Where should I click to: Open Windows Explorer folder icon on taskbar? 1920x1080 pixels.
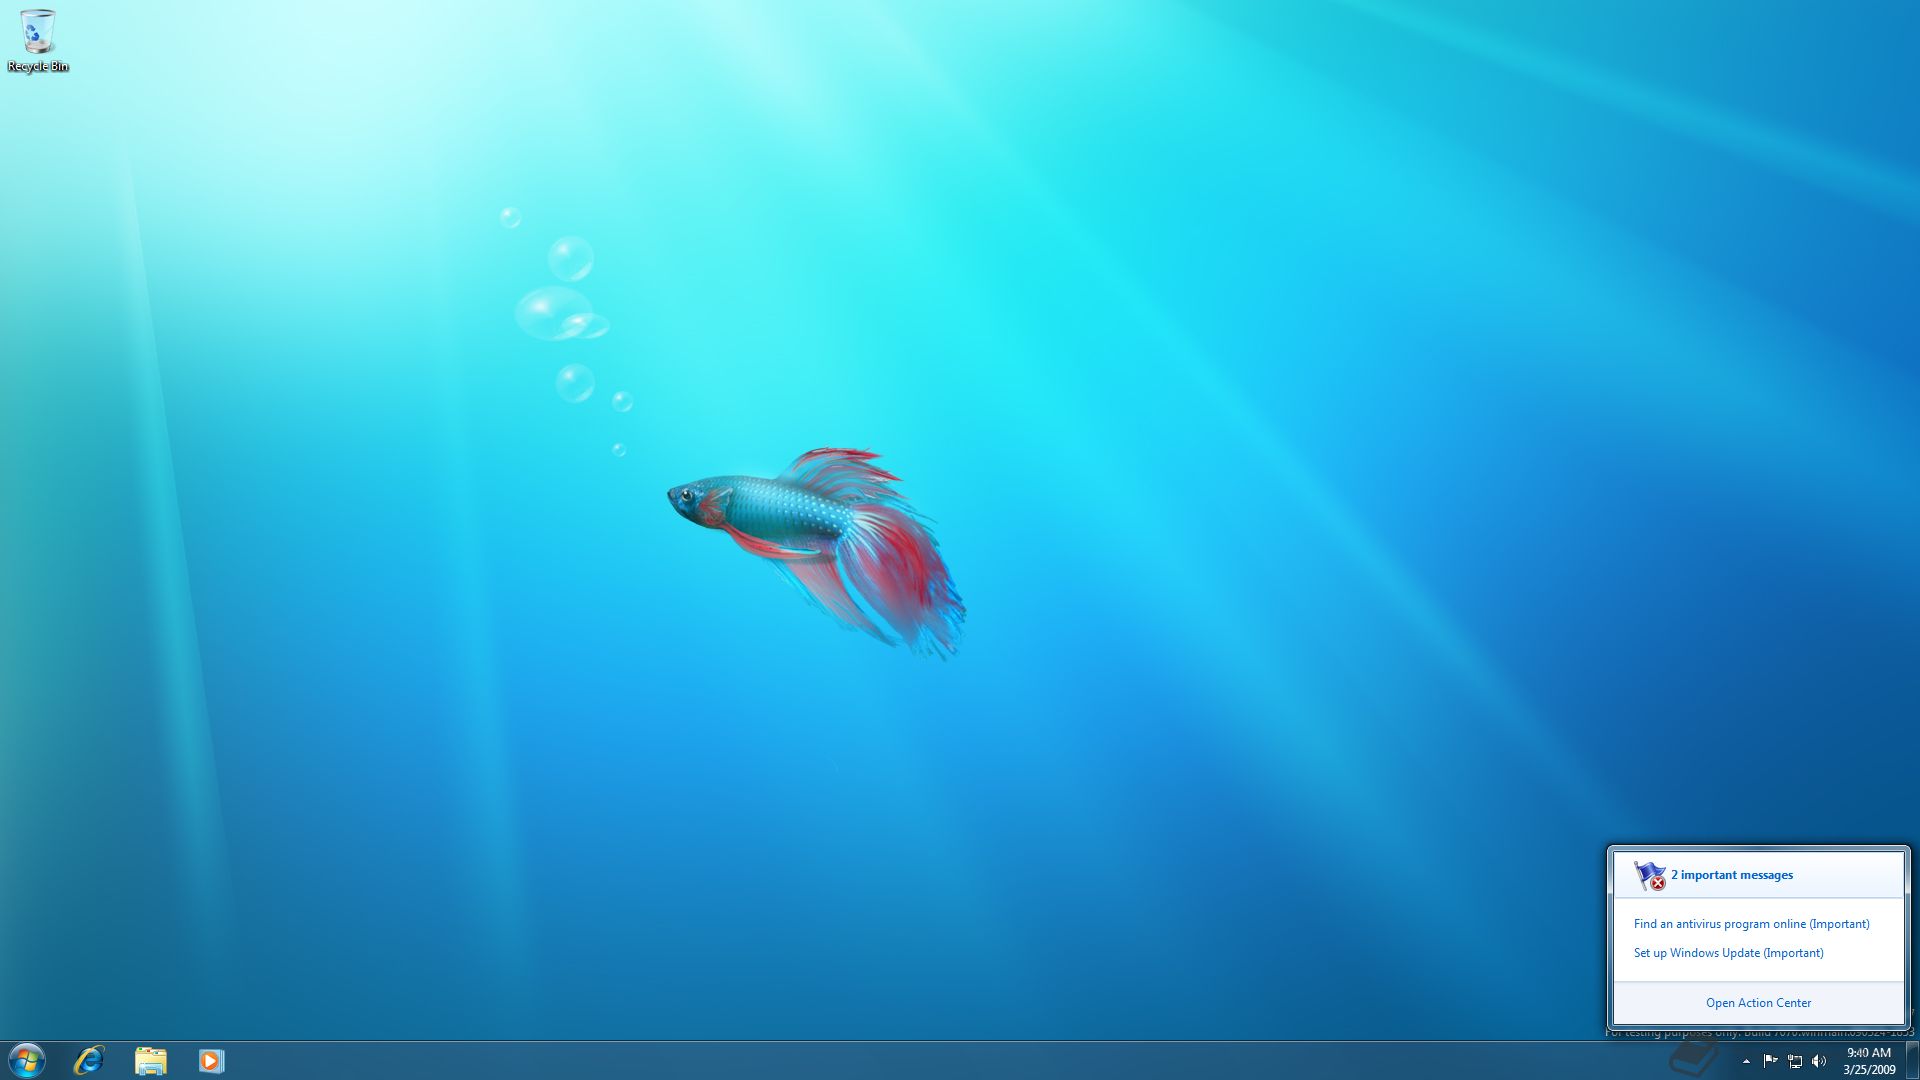(151, 1060)
